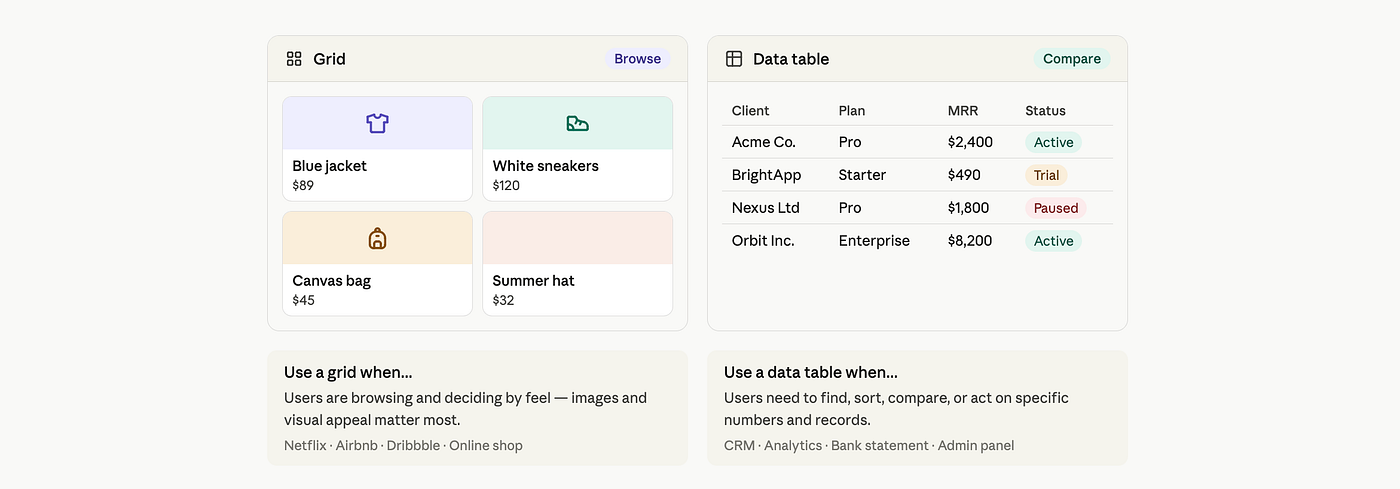Click the $8,200 MRR value
1400x489 pixels.
point(970,241)
